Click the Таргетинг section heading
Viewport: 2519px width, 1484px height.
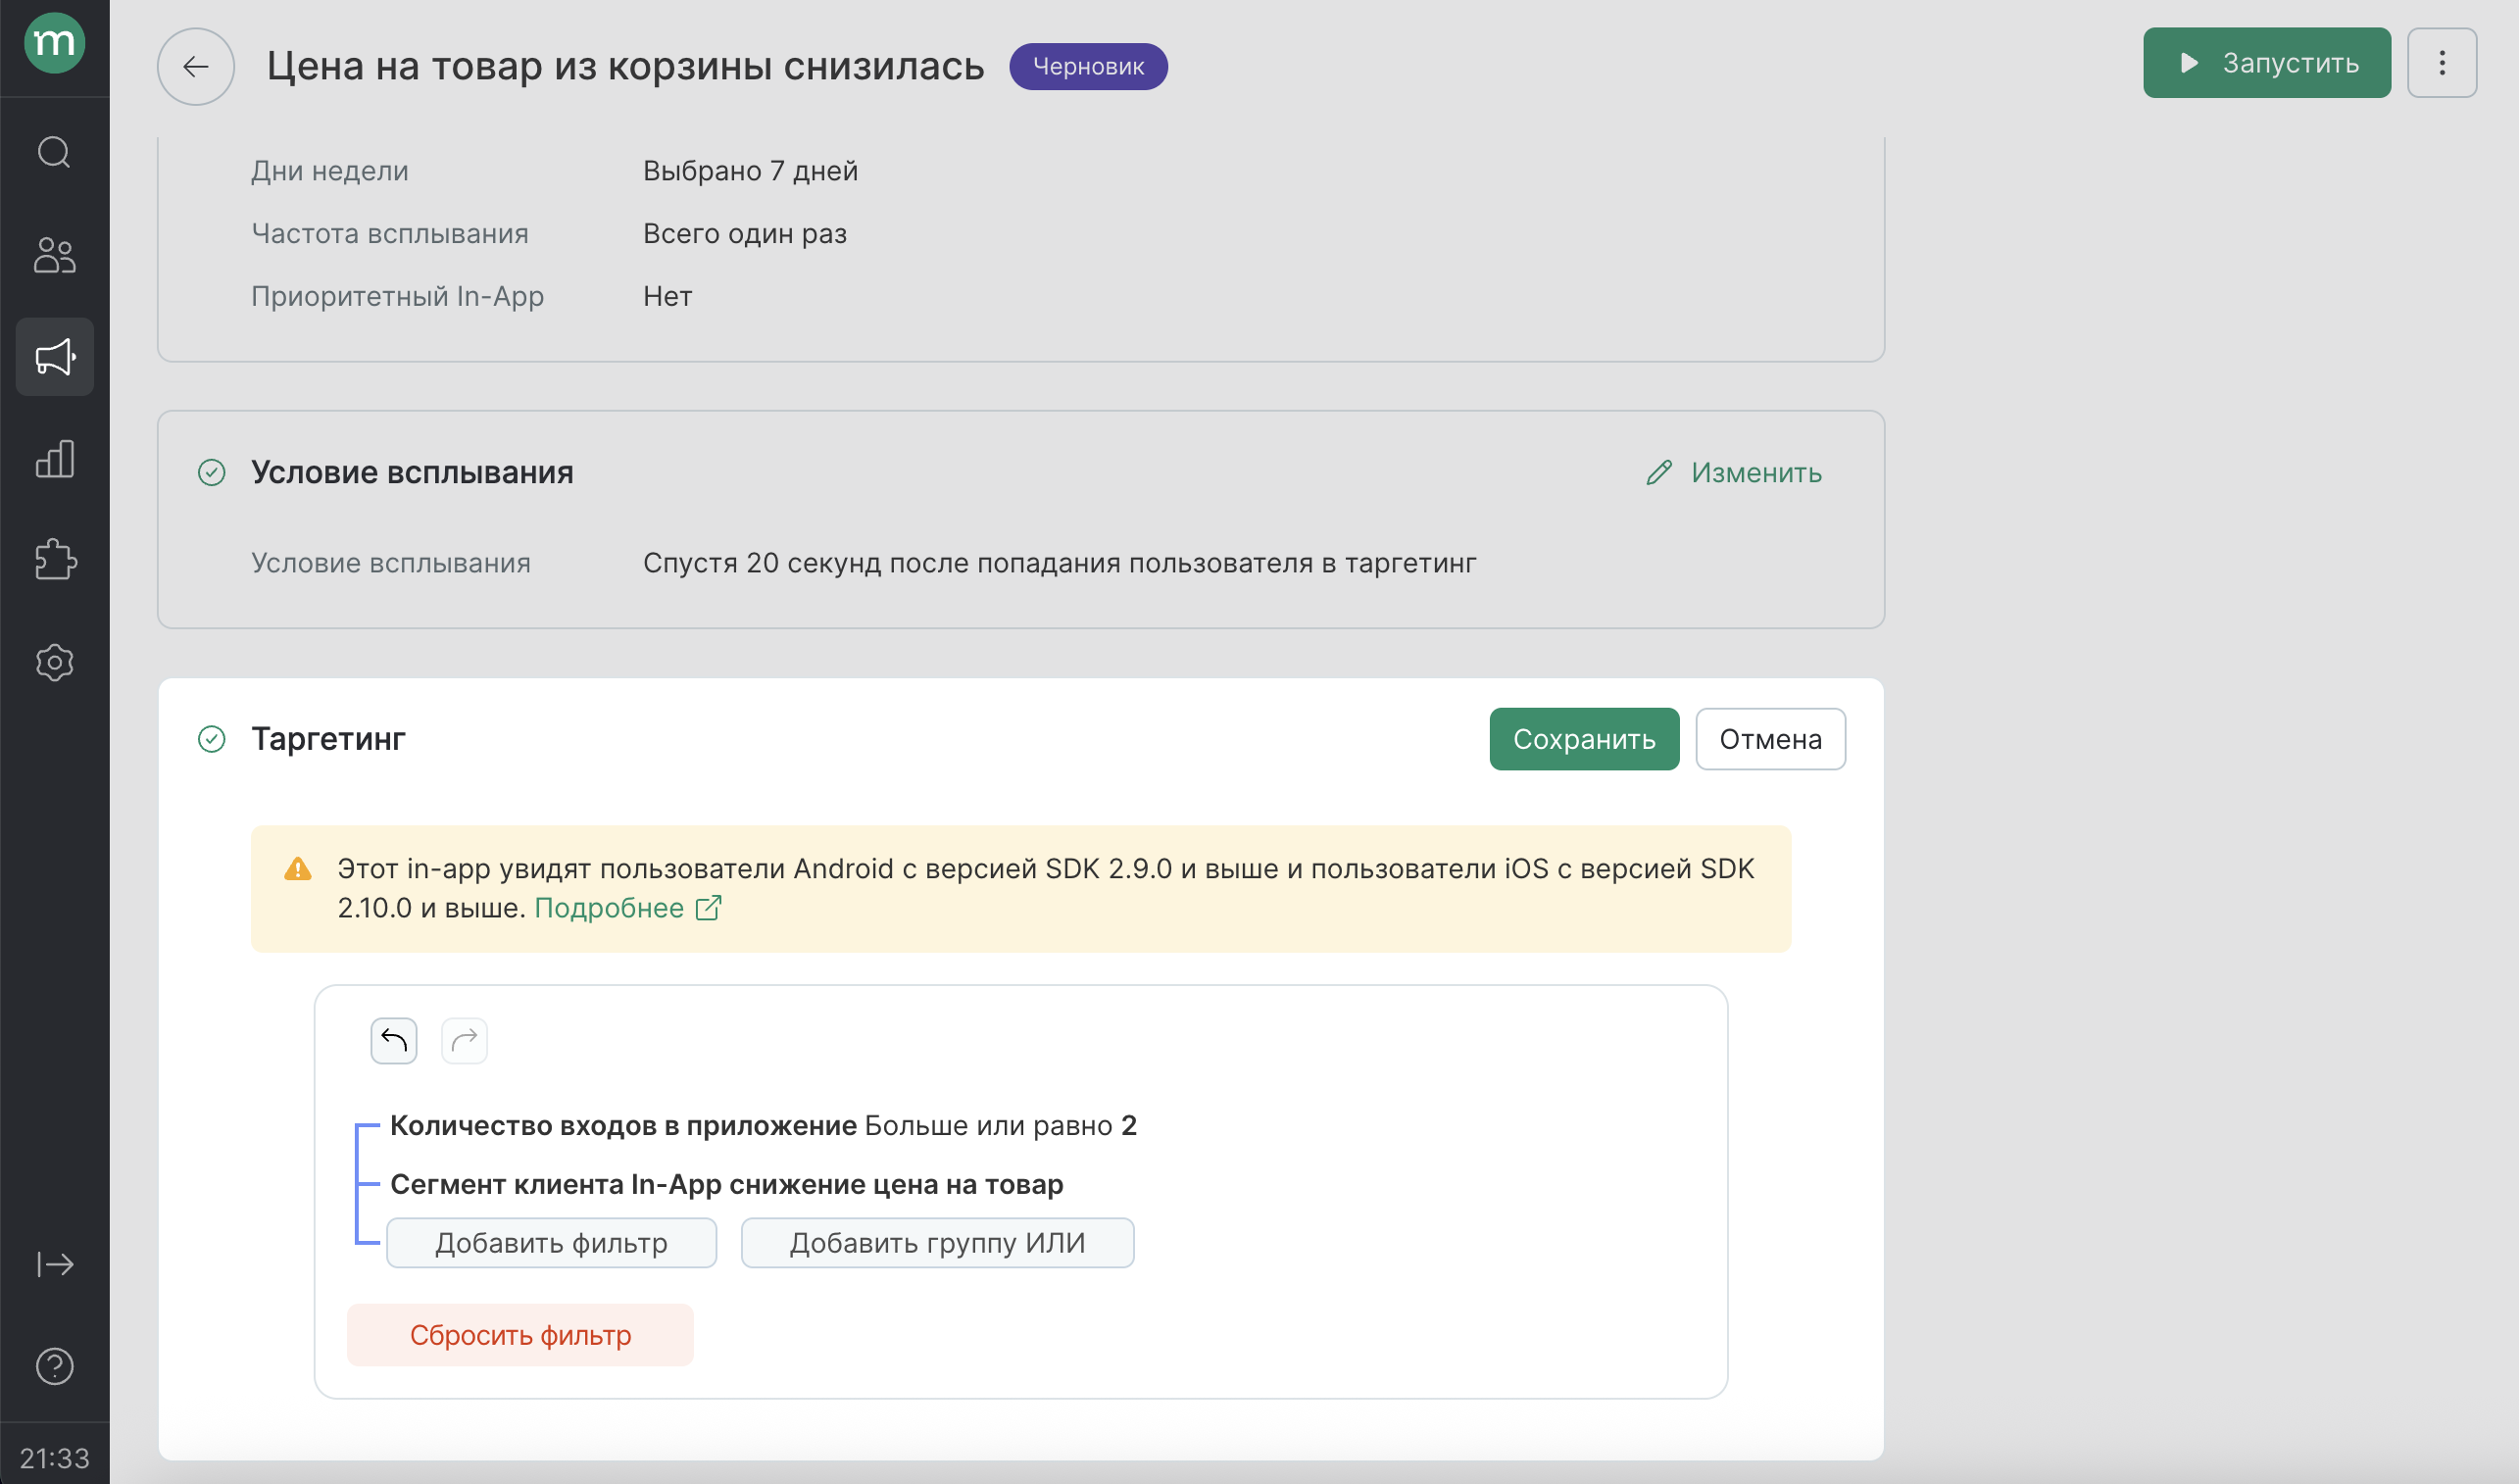[x=328, y=739]
